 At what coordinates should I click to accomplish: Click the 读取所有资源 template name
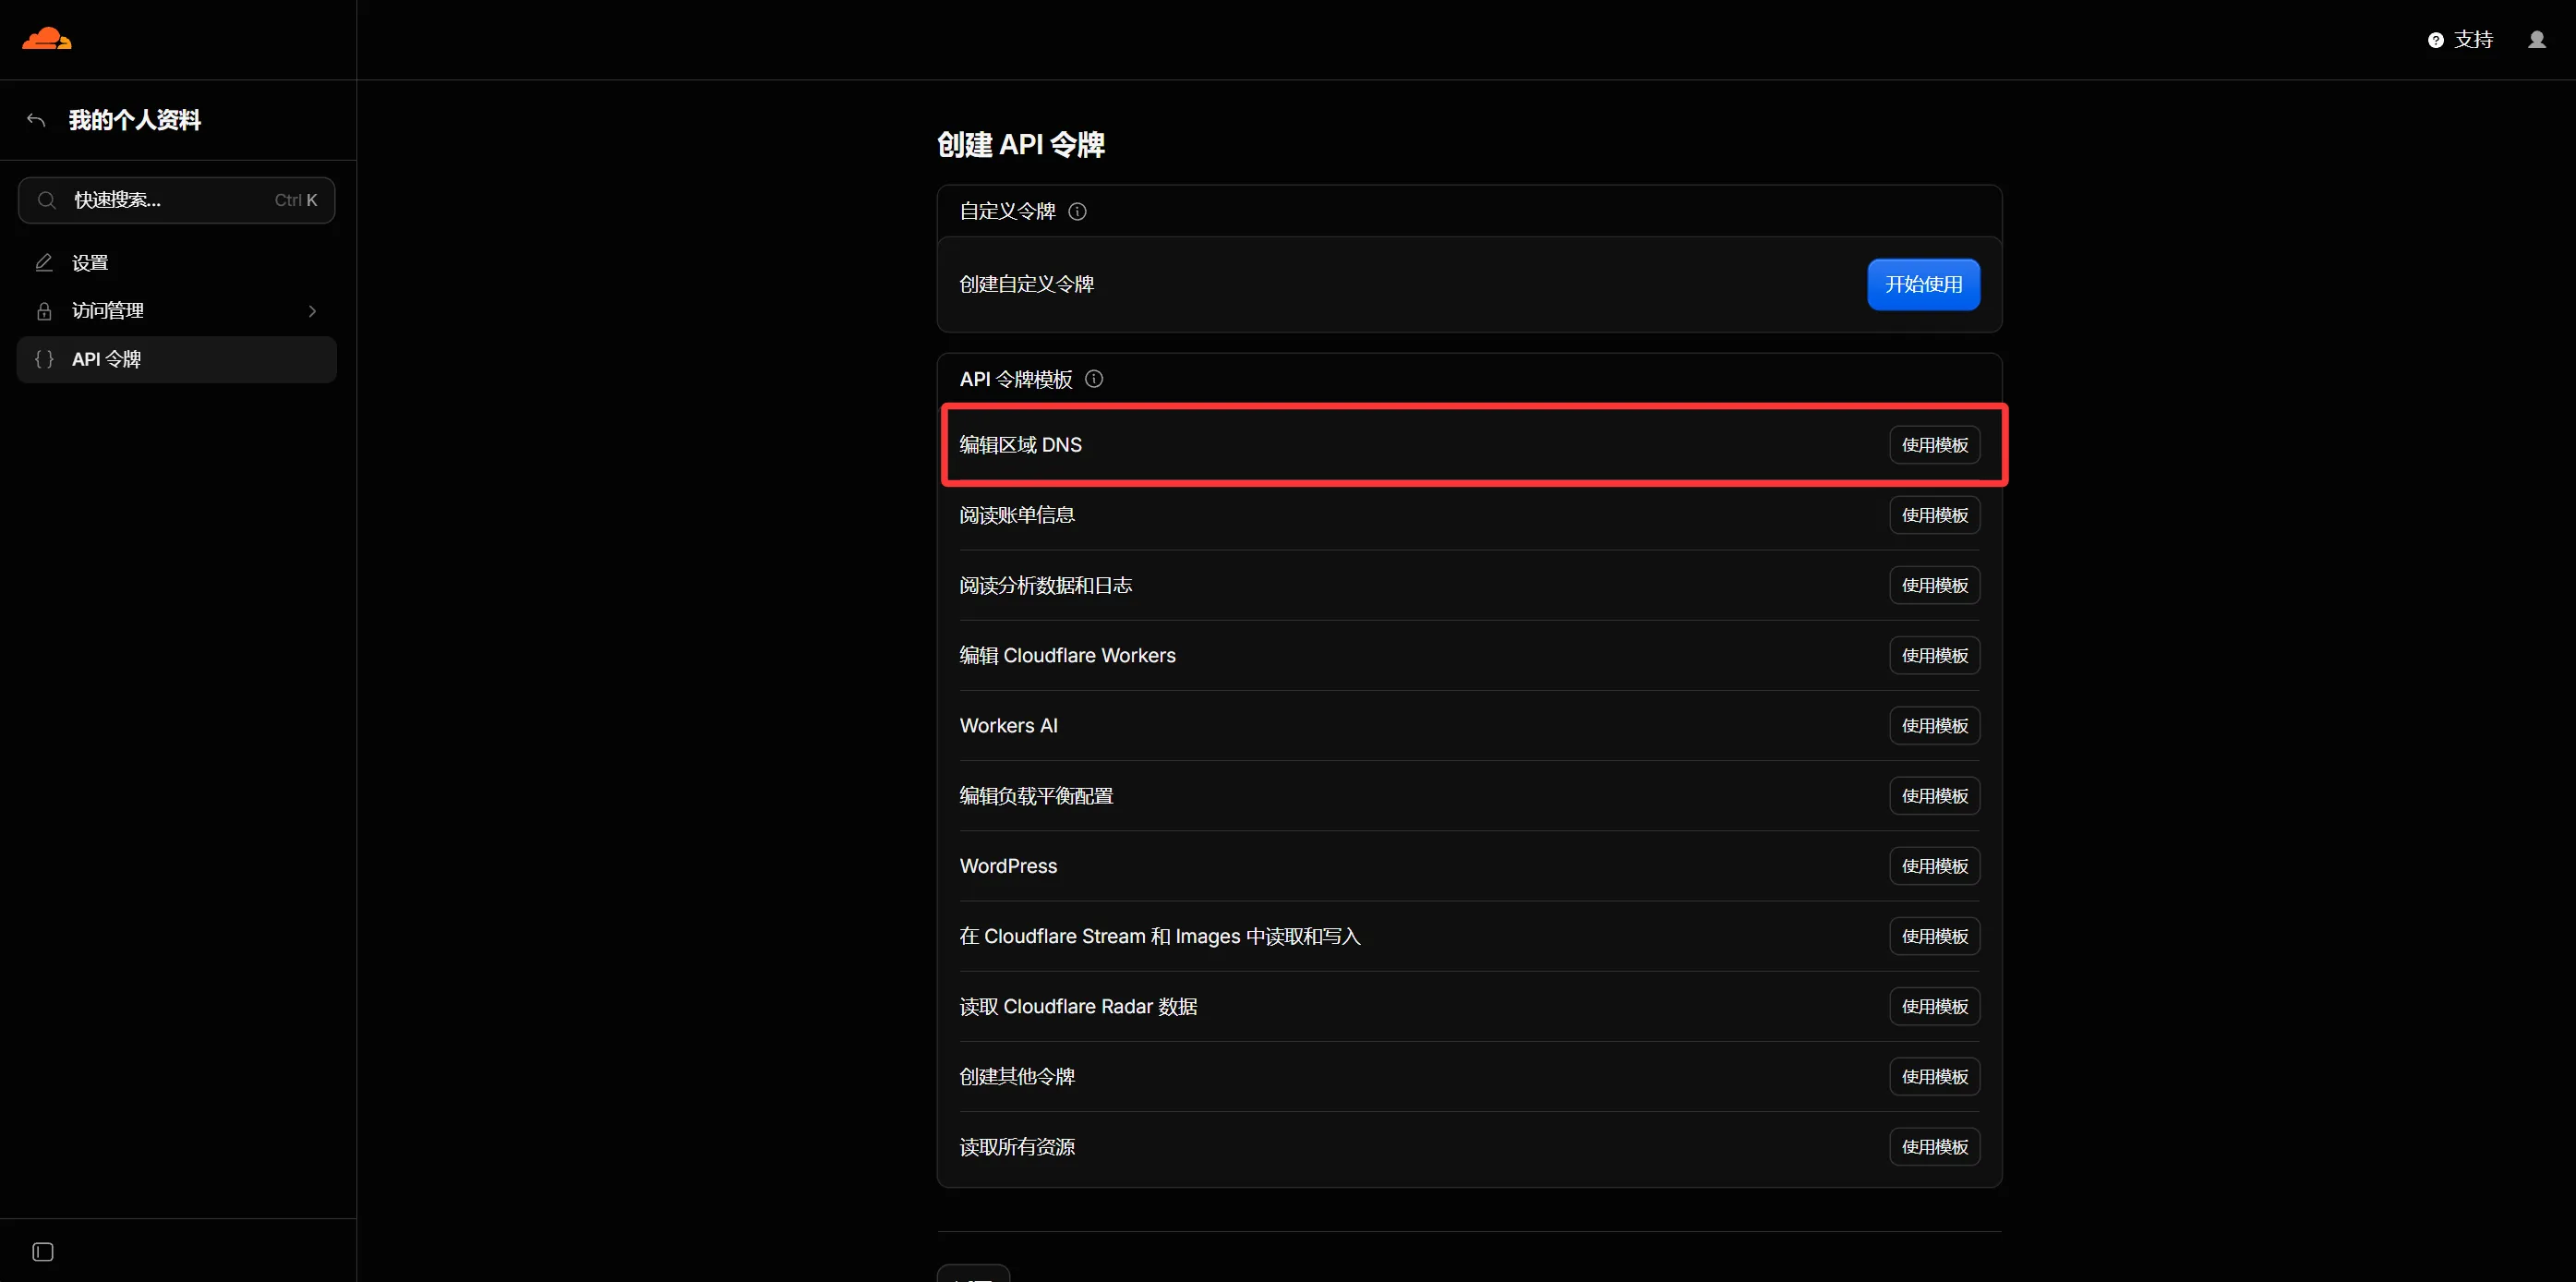[x=1017, y=1147]
